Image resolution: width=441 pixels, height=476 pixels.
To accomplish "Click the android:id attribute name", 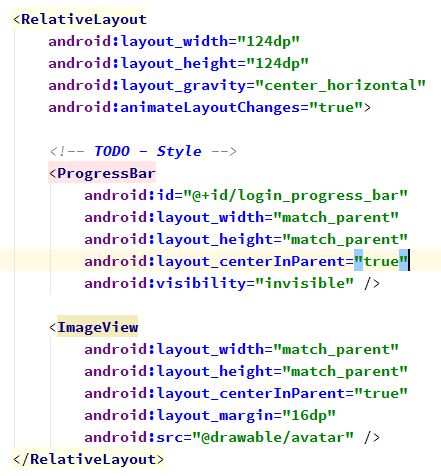I will coord(129,195).
